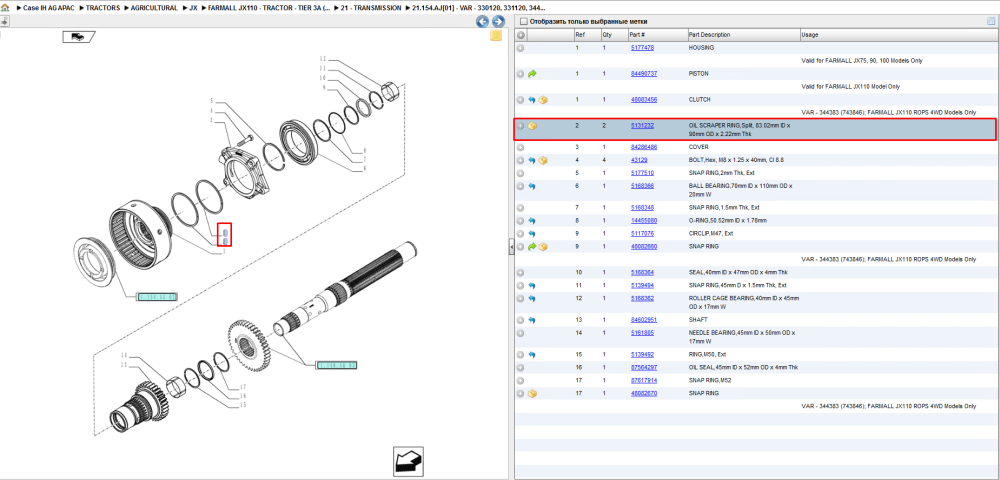Click the package box icon in the CLUTCH row
Screen dimensions: 1000x480
pos(543,100)
